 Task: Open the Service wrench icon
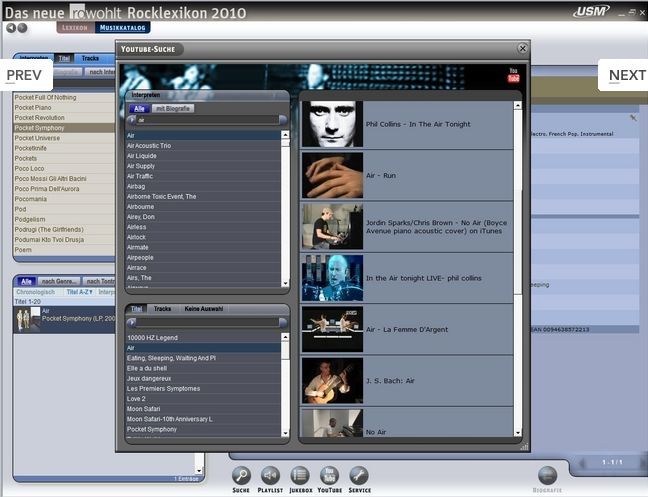[359, 476]
